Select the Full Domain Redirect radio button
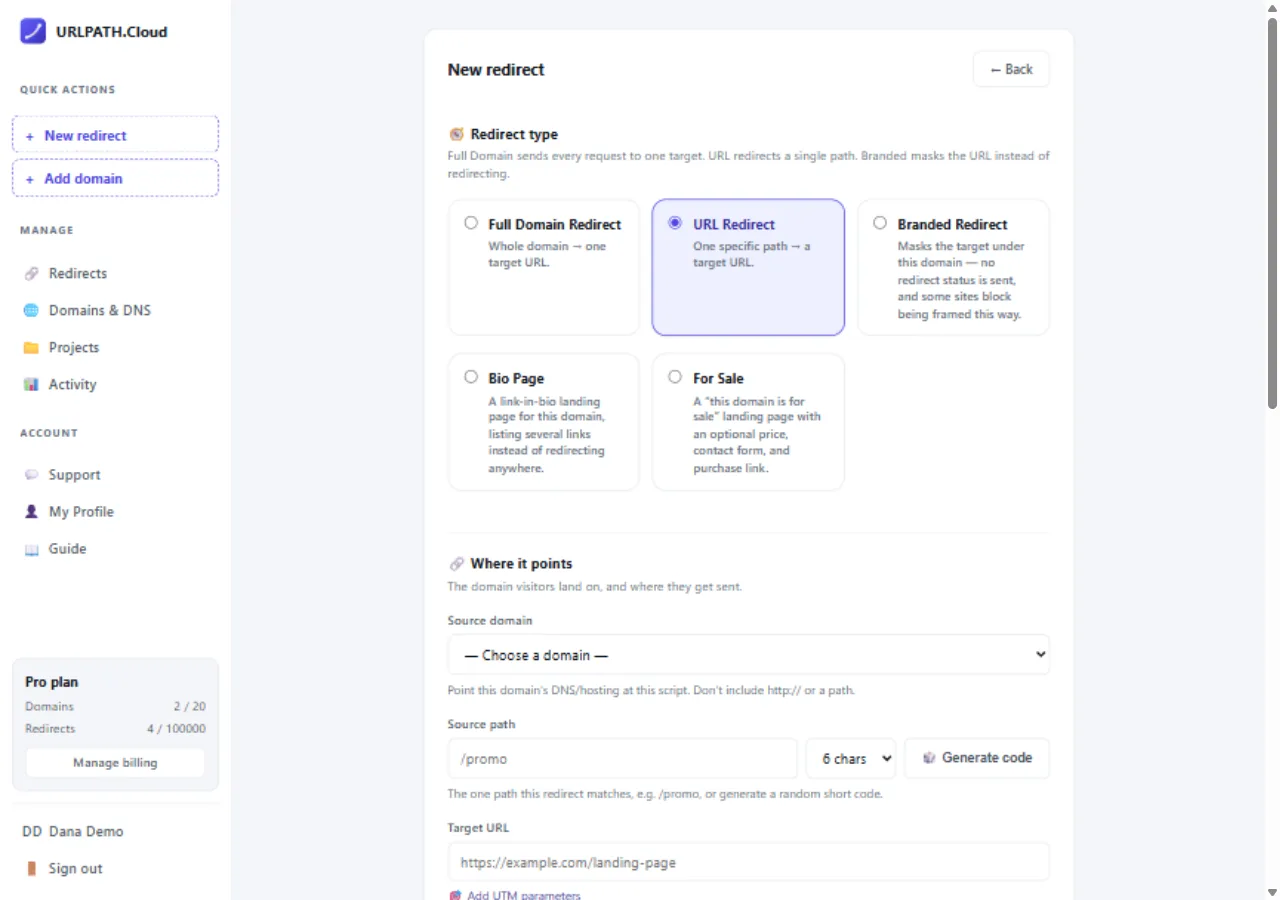 pyautogui.click(x=471, y=223)
